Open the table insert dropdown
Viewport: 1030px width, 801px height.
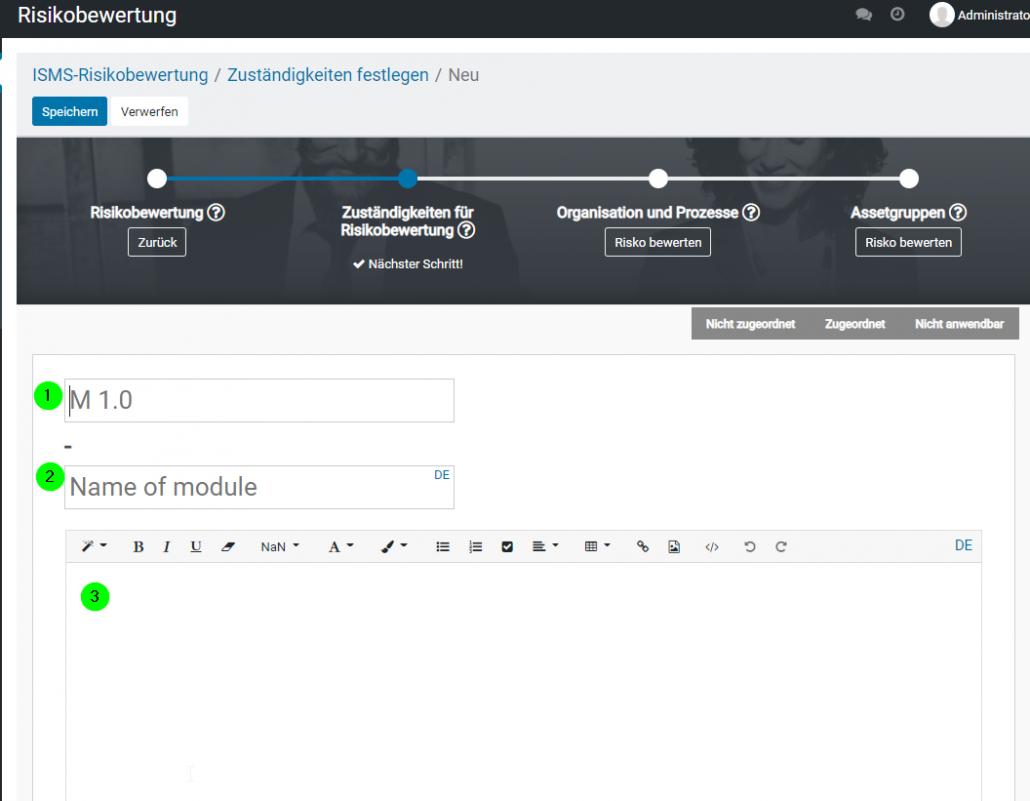[x=597, y=547]
